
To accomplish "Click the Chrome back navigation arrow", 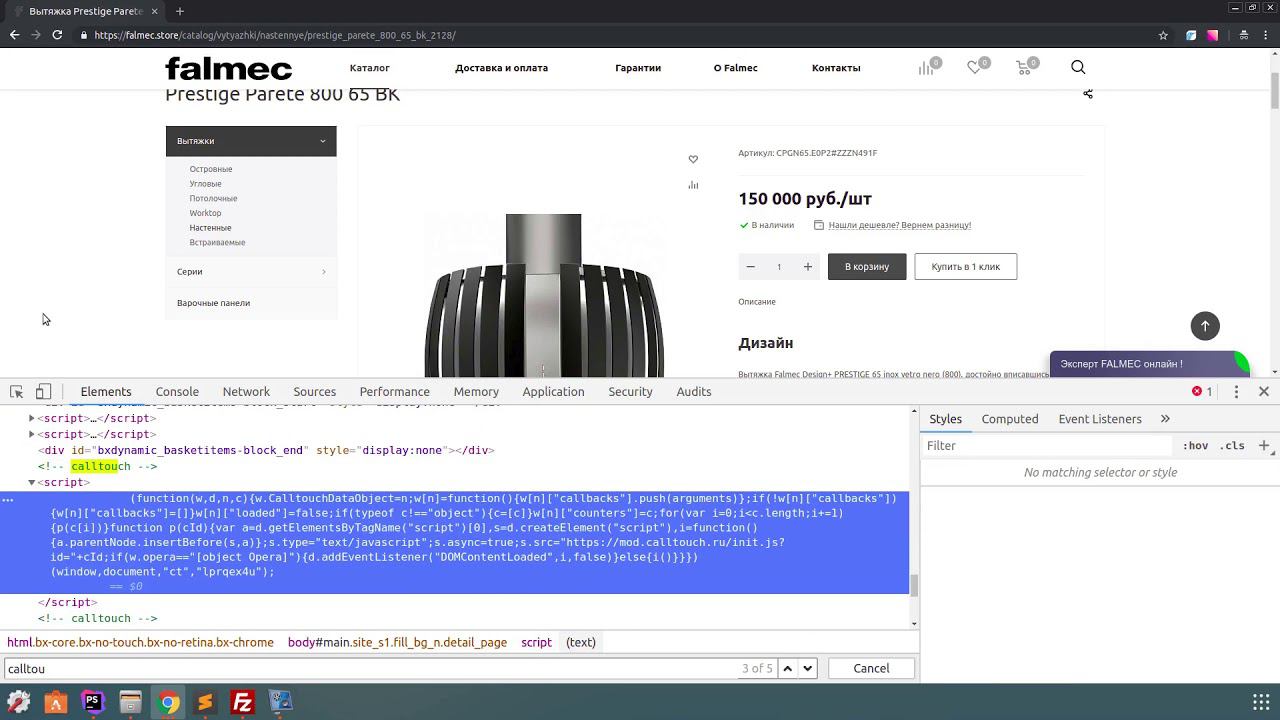I will tap(14, 35).
